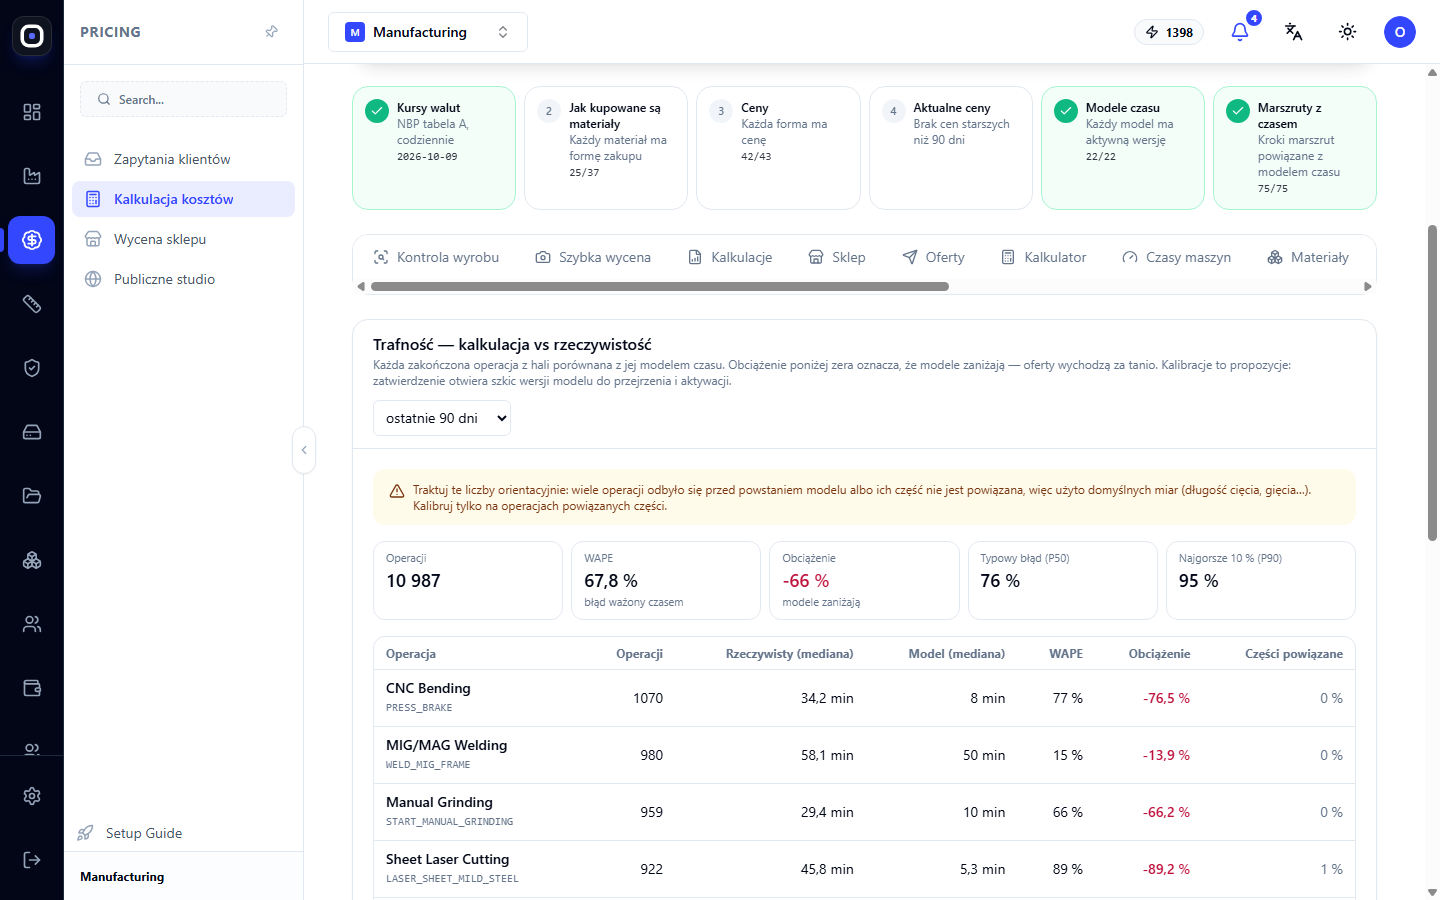1440x900 pixels.
Task: Open the Kalkulacje tab
Action: pos(730,257)
